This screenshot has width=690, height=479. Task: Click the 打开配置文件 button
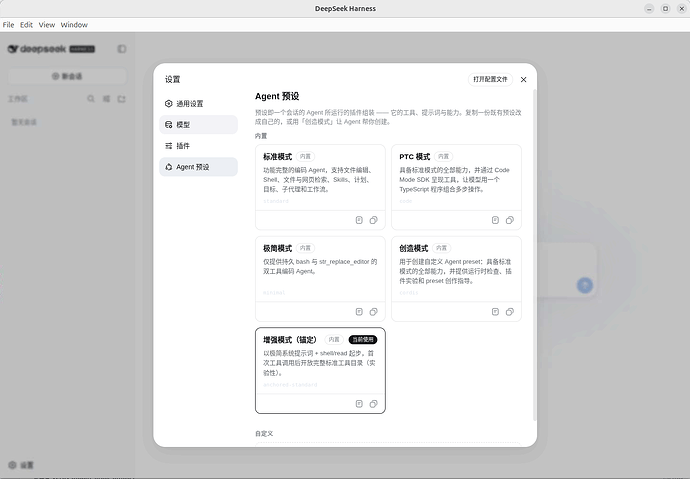pos(490,80)
